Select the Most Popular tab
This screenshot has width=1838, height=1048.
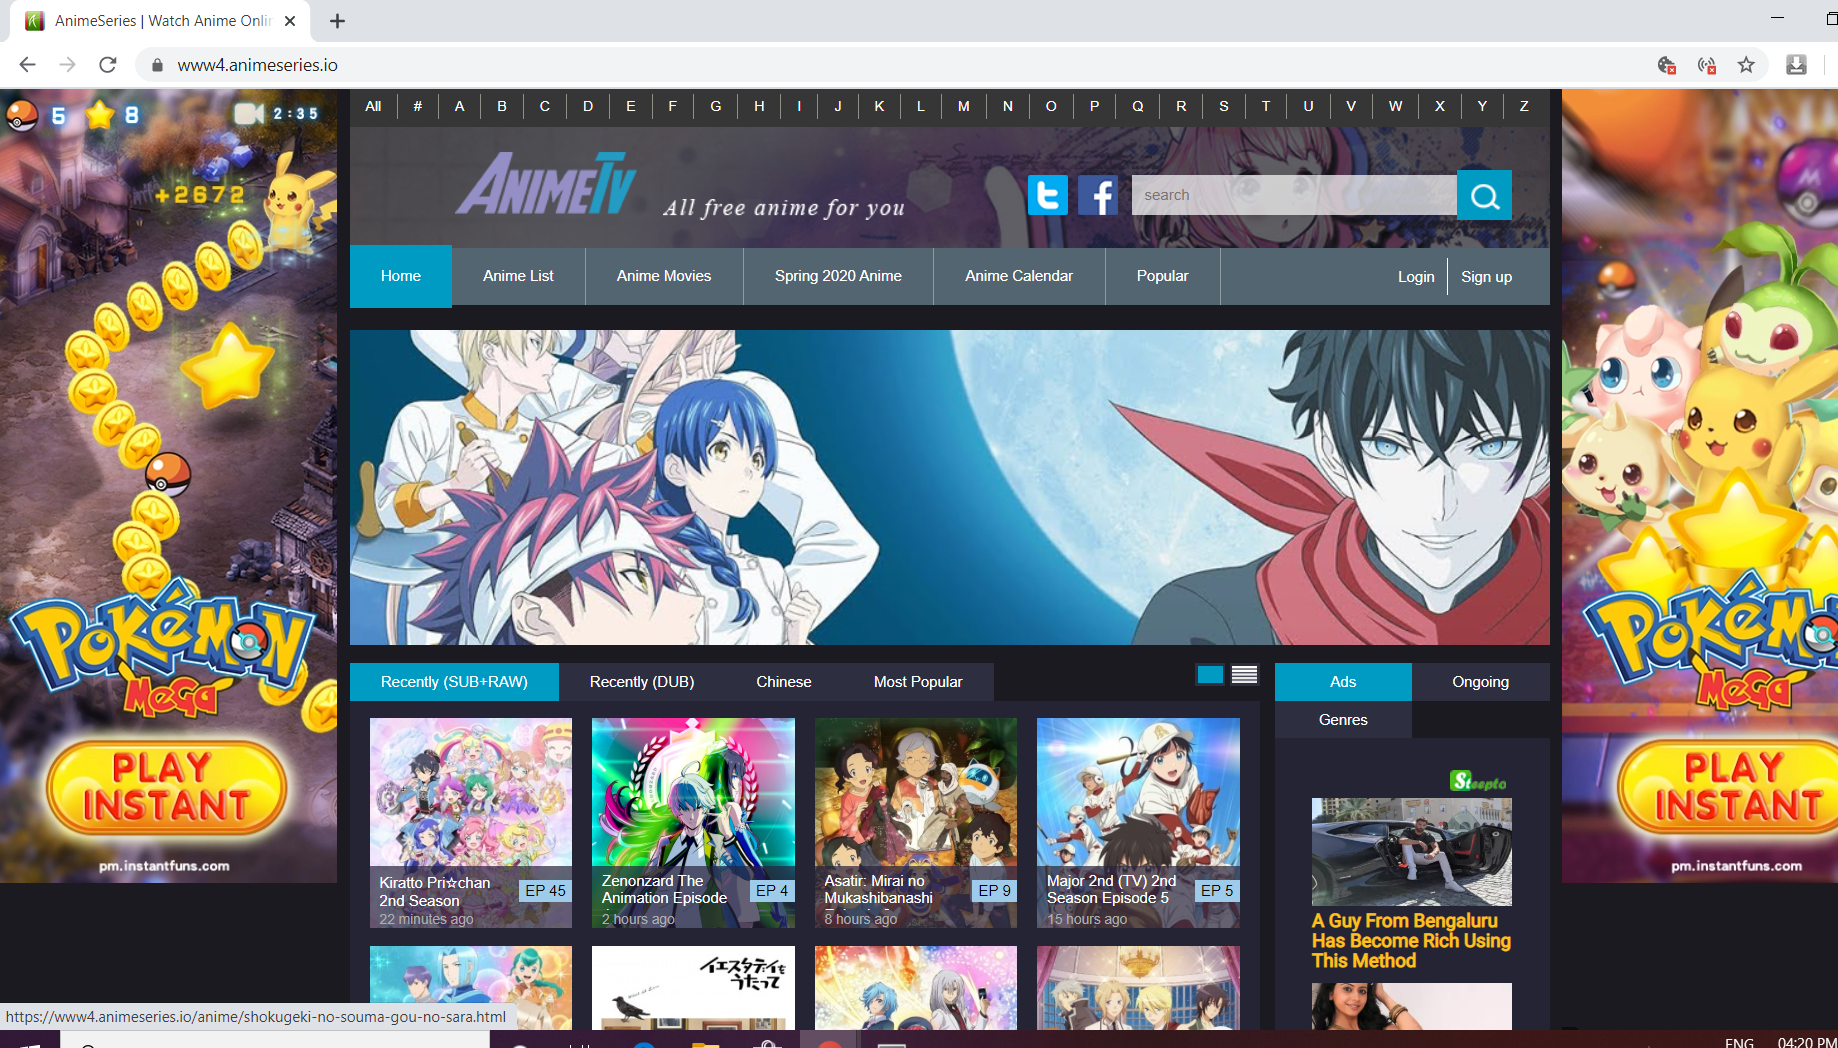(x=918, y=682)
